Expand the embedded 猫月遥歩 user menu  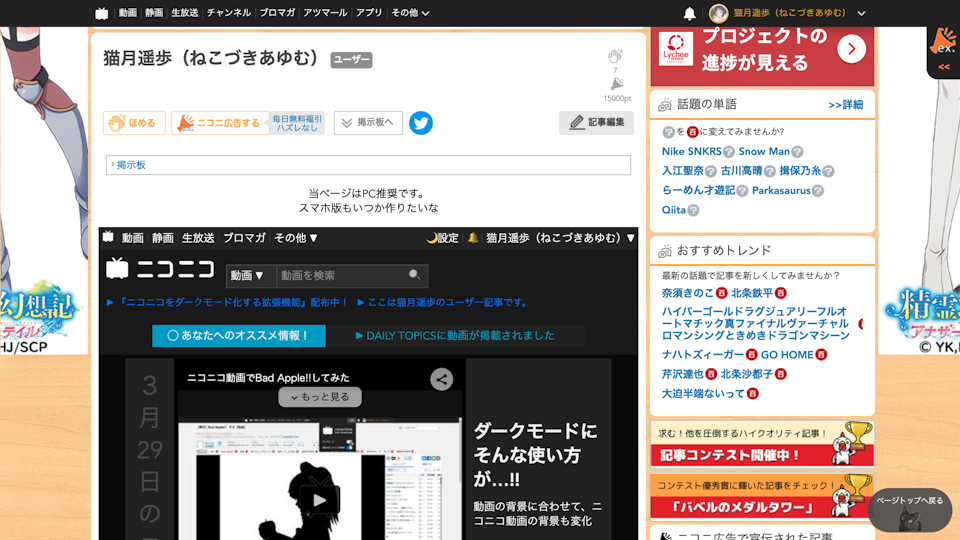[x=560, y=238]
